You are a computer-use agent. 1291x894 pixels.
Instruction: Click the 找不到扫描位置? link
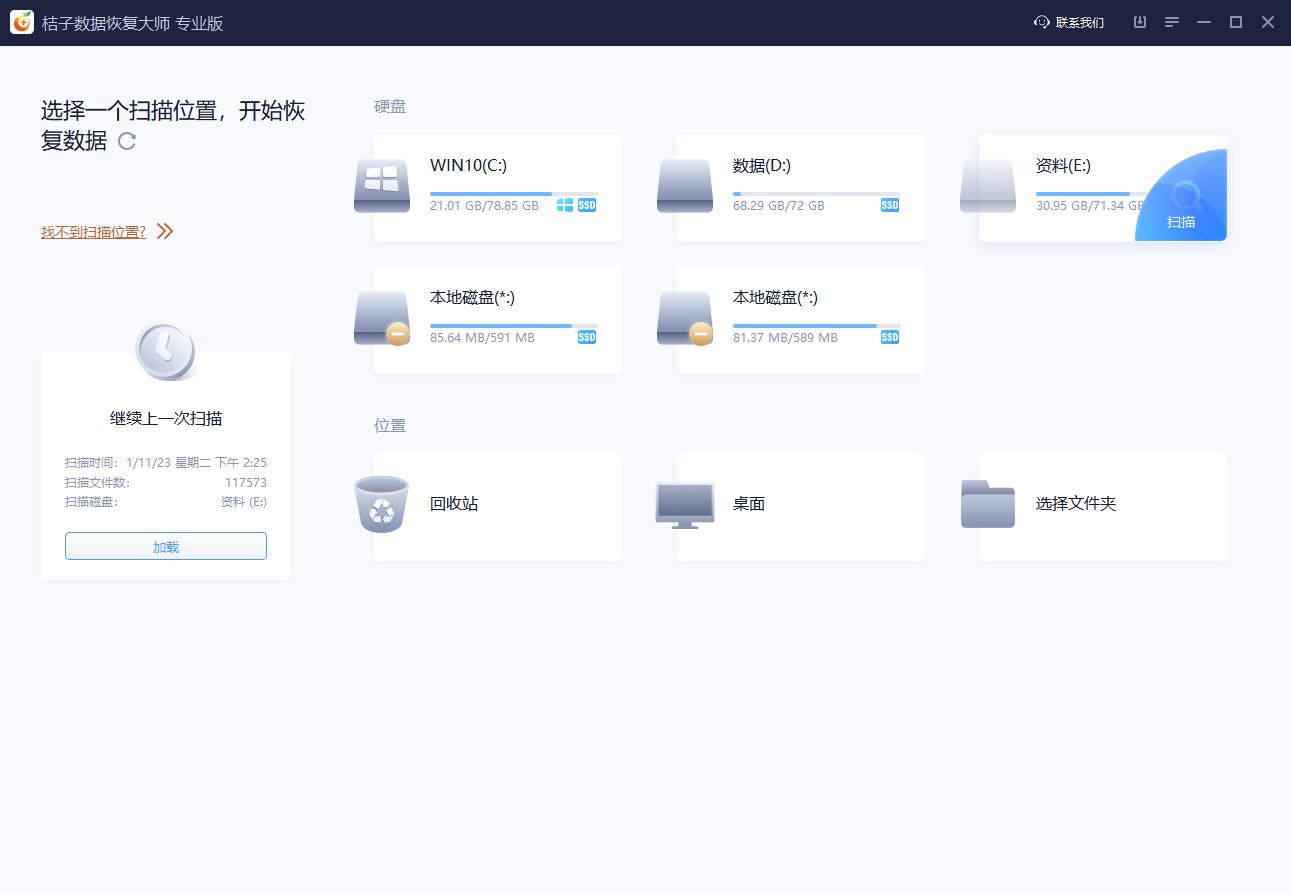pos(93,232)
